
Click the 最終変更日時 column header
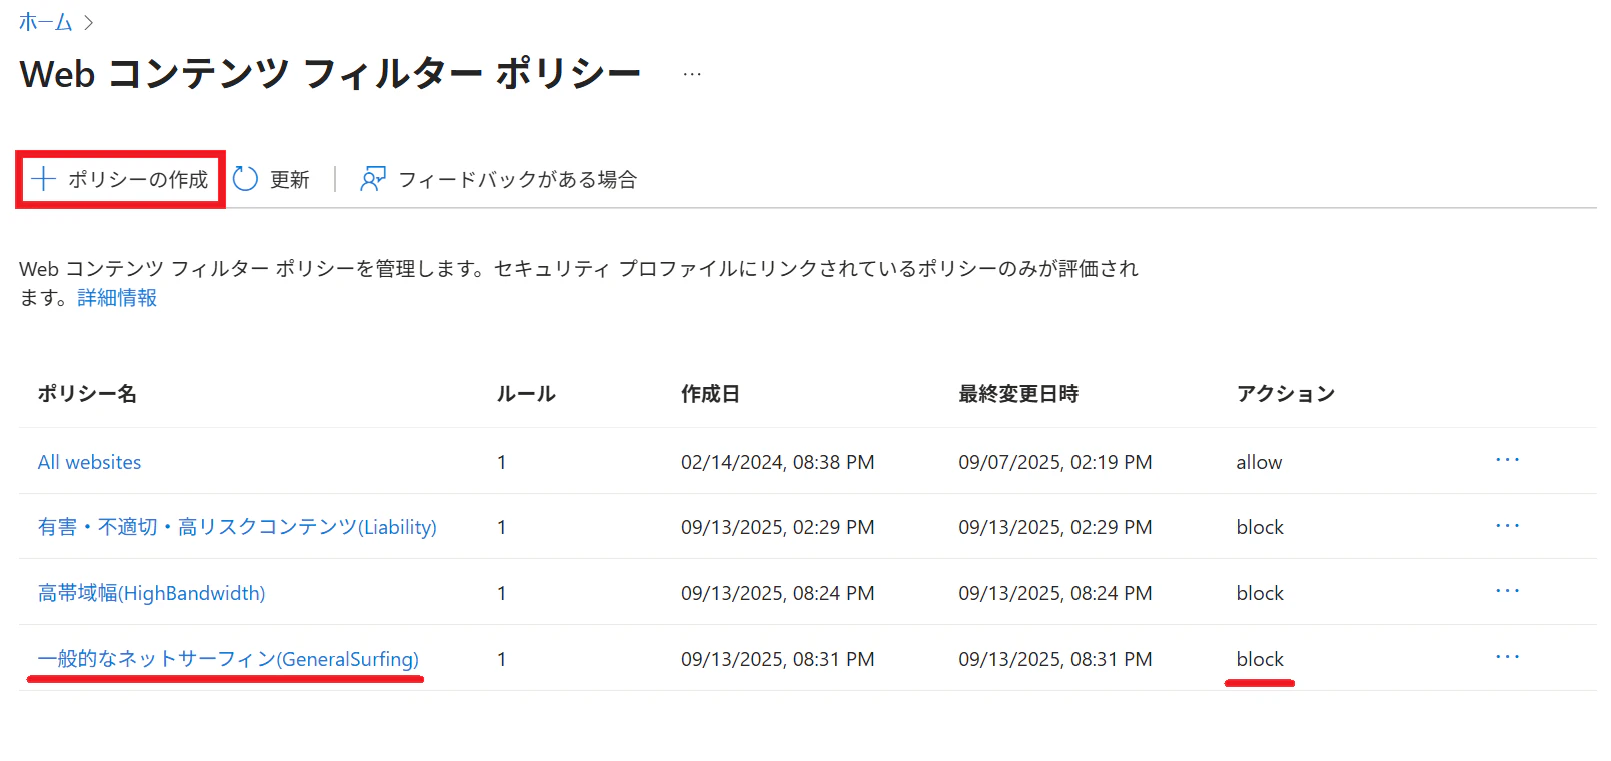click(1018, 394)
